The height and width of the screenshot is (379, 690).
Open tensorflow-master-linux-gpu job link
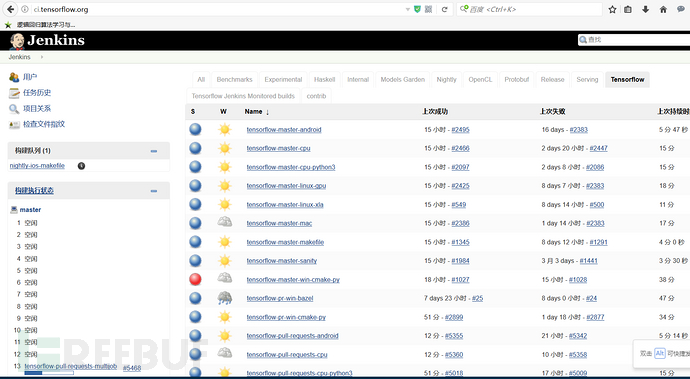pyautogui.click(x=286, y=186)
